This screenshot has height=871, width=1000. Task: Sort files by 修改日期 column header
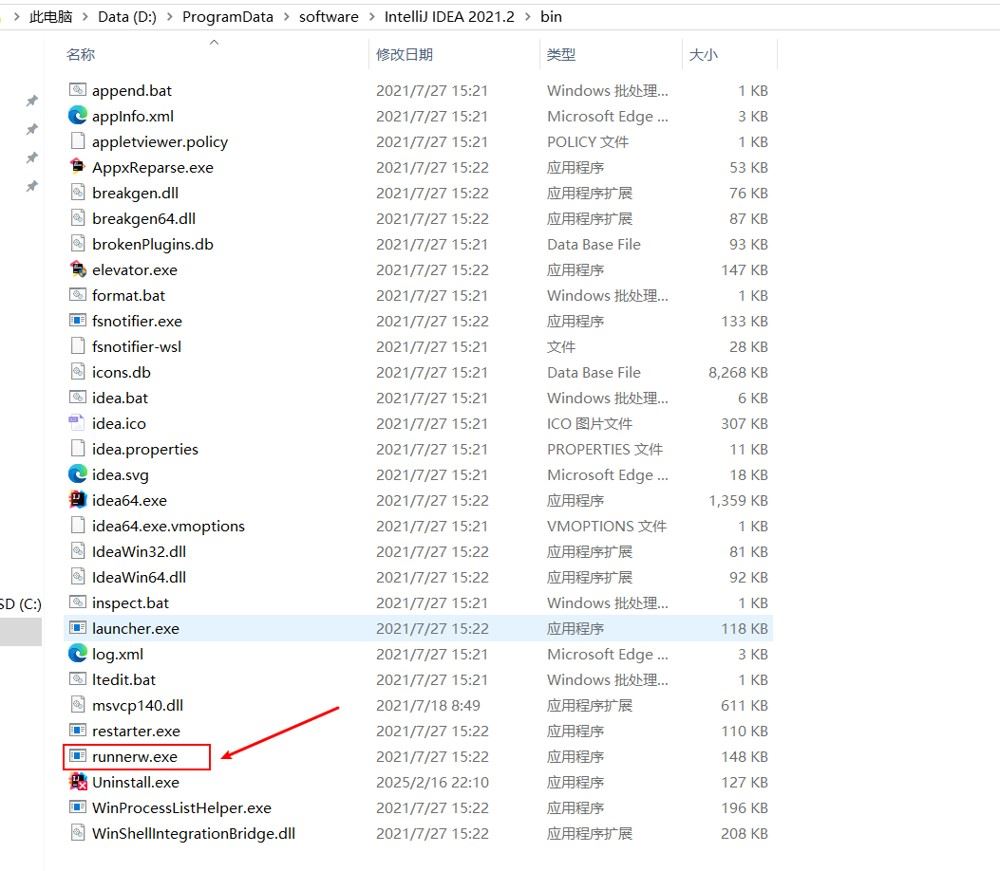(404, 55)
